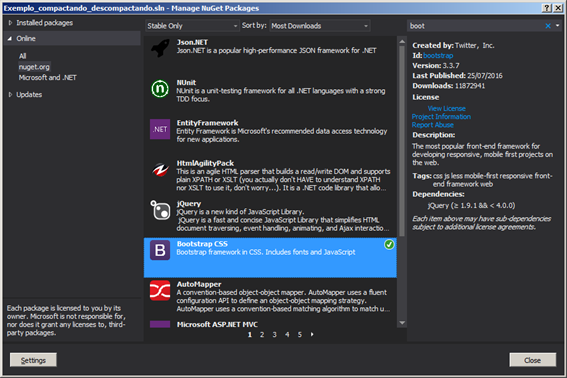Click the package list vertical scrollbar thumb

pos(402,141)
